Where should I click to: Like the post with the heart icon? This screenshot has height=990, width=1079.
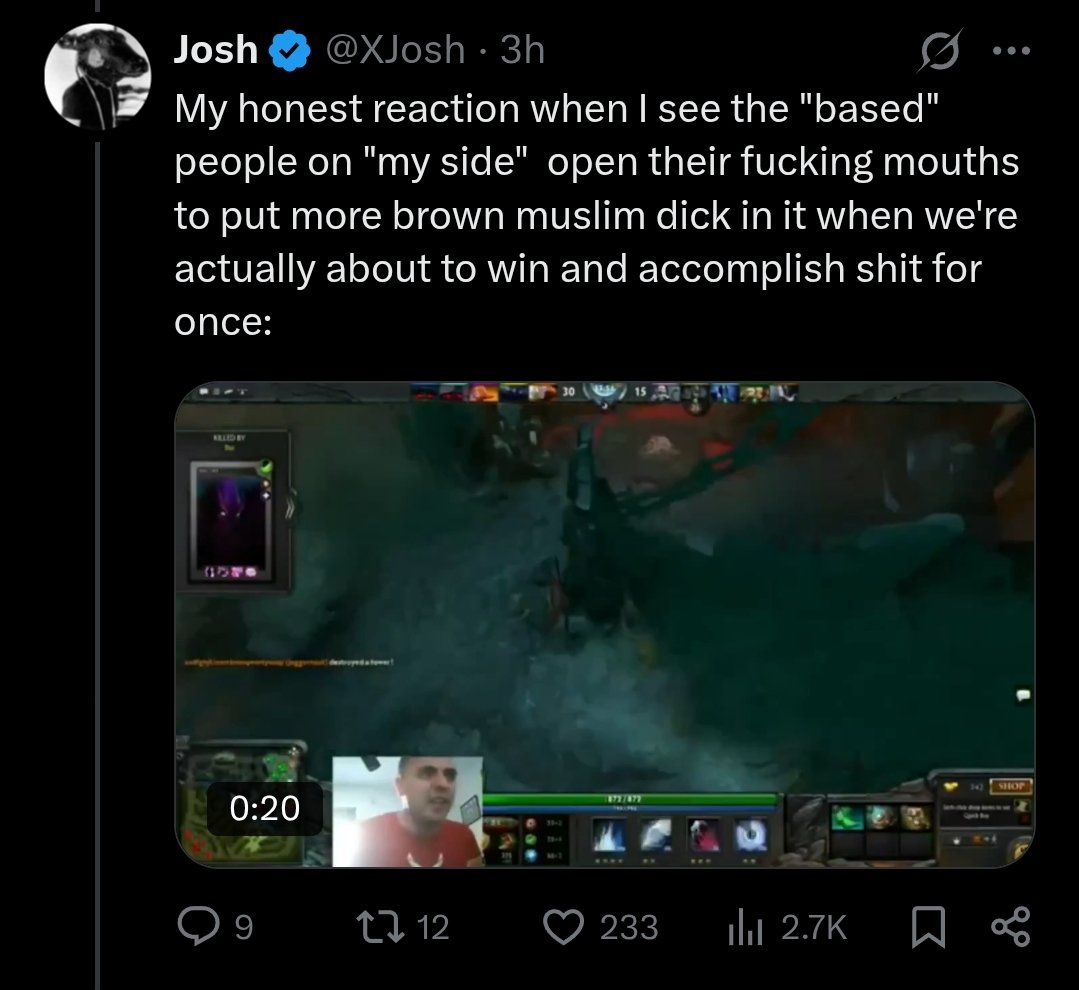(x=567, y=928)
